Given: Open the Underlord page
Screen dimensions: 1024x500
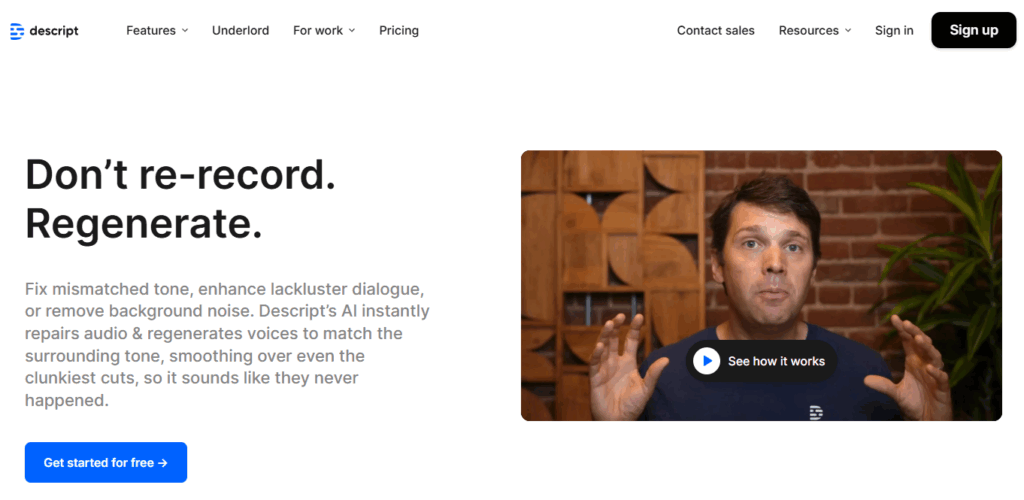Looking at the screenshot, I should click(240, 31).
